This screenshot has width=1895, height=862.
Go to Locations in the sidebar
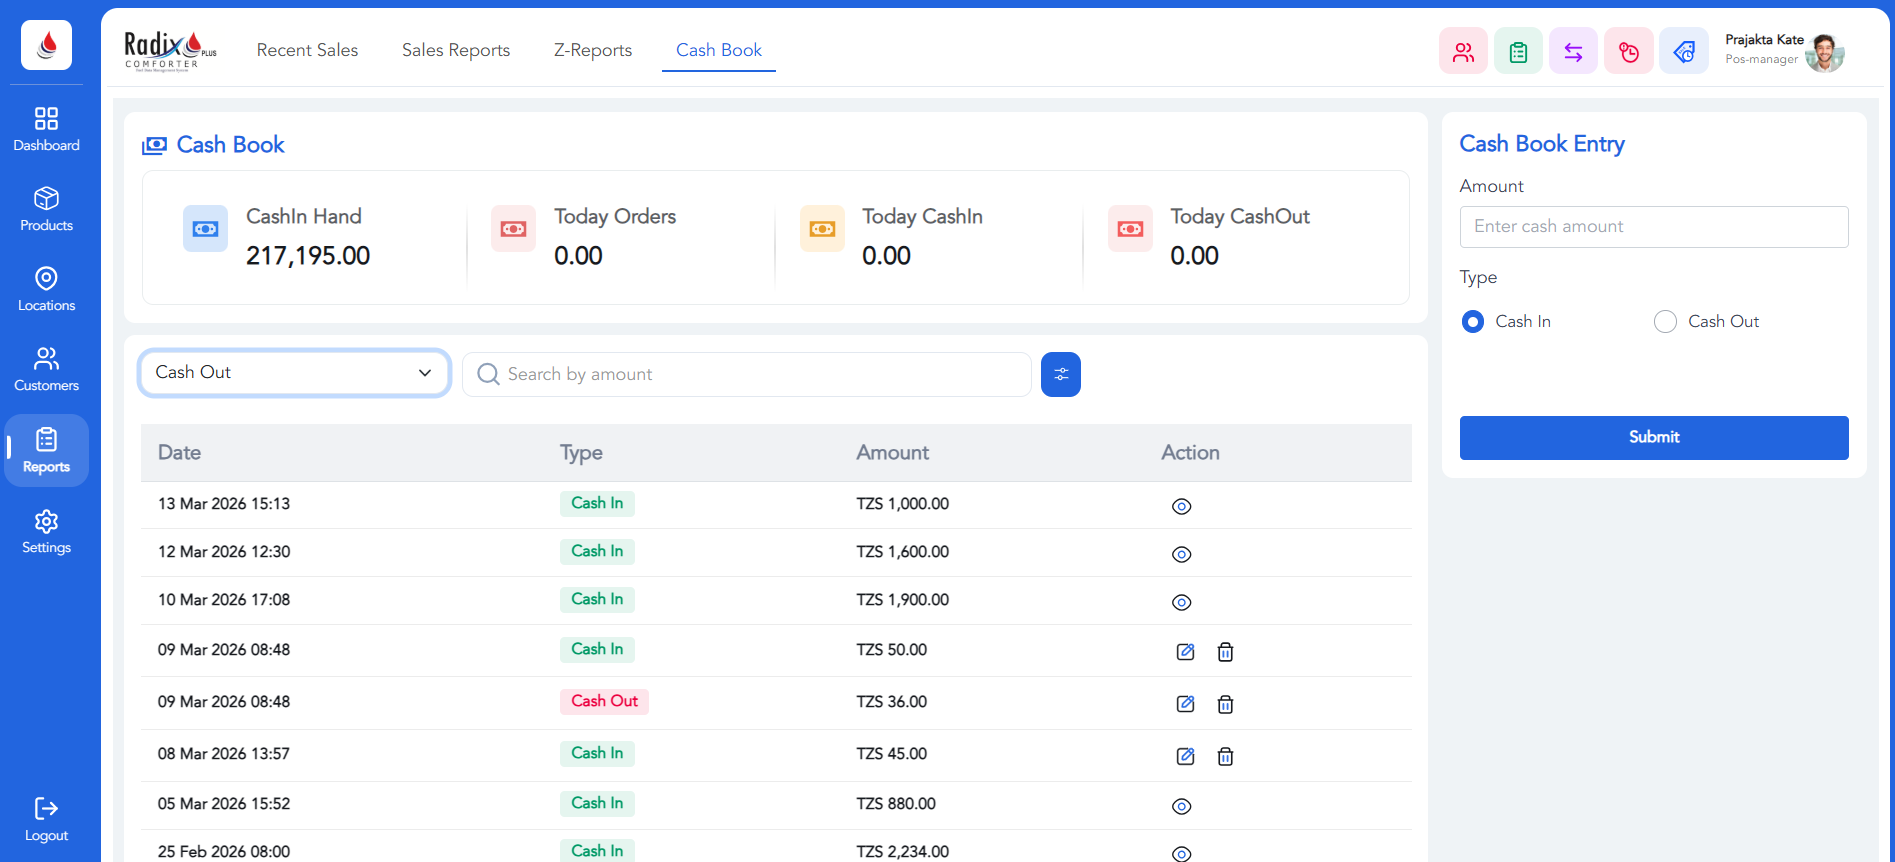[x=46, y=289]
